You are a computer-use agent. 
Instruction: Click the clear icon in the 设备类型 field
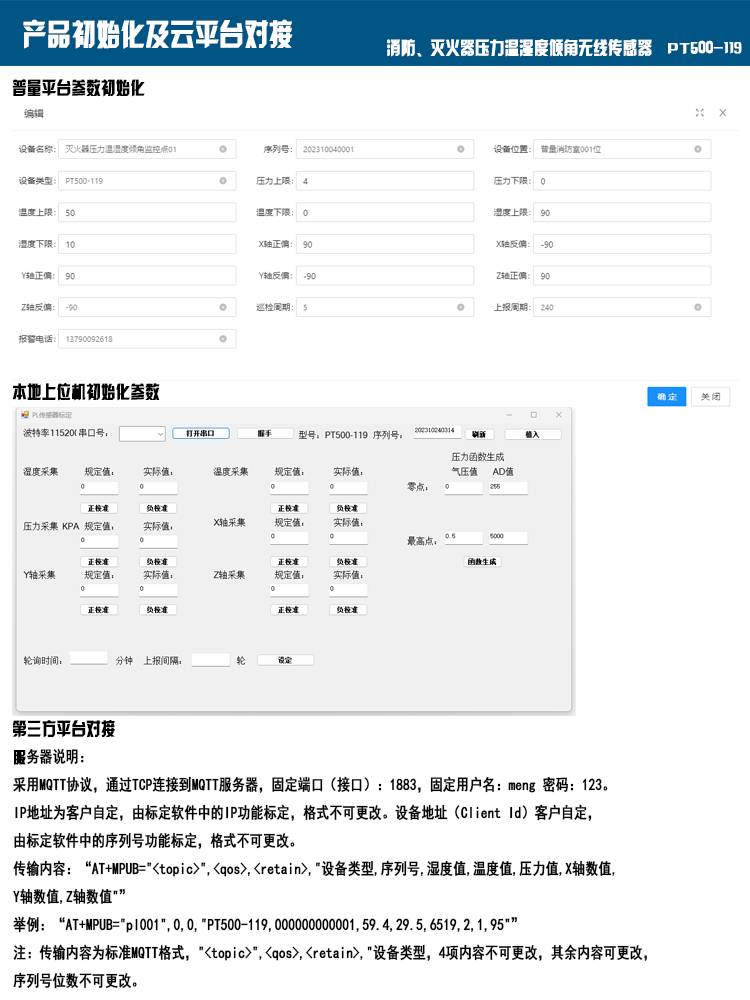[x=223, y=181]
